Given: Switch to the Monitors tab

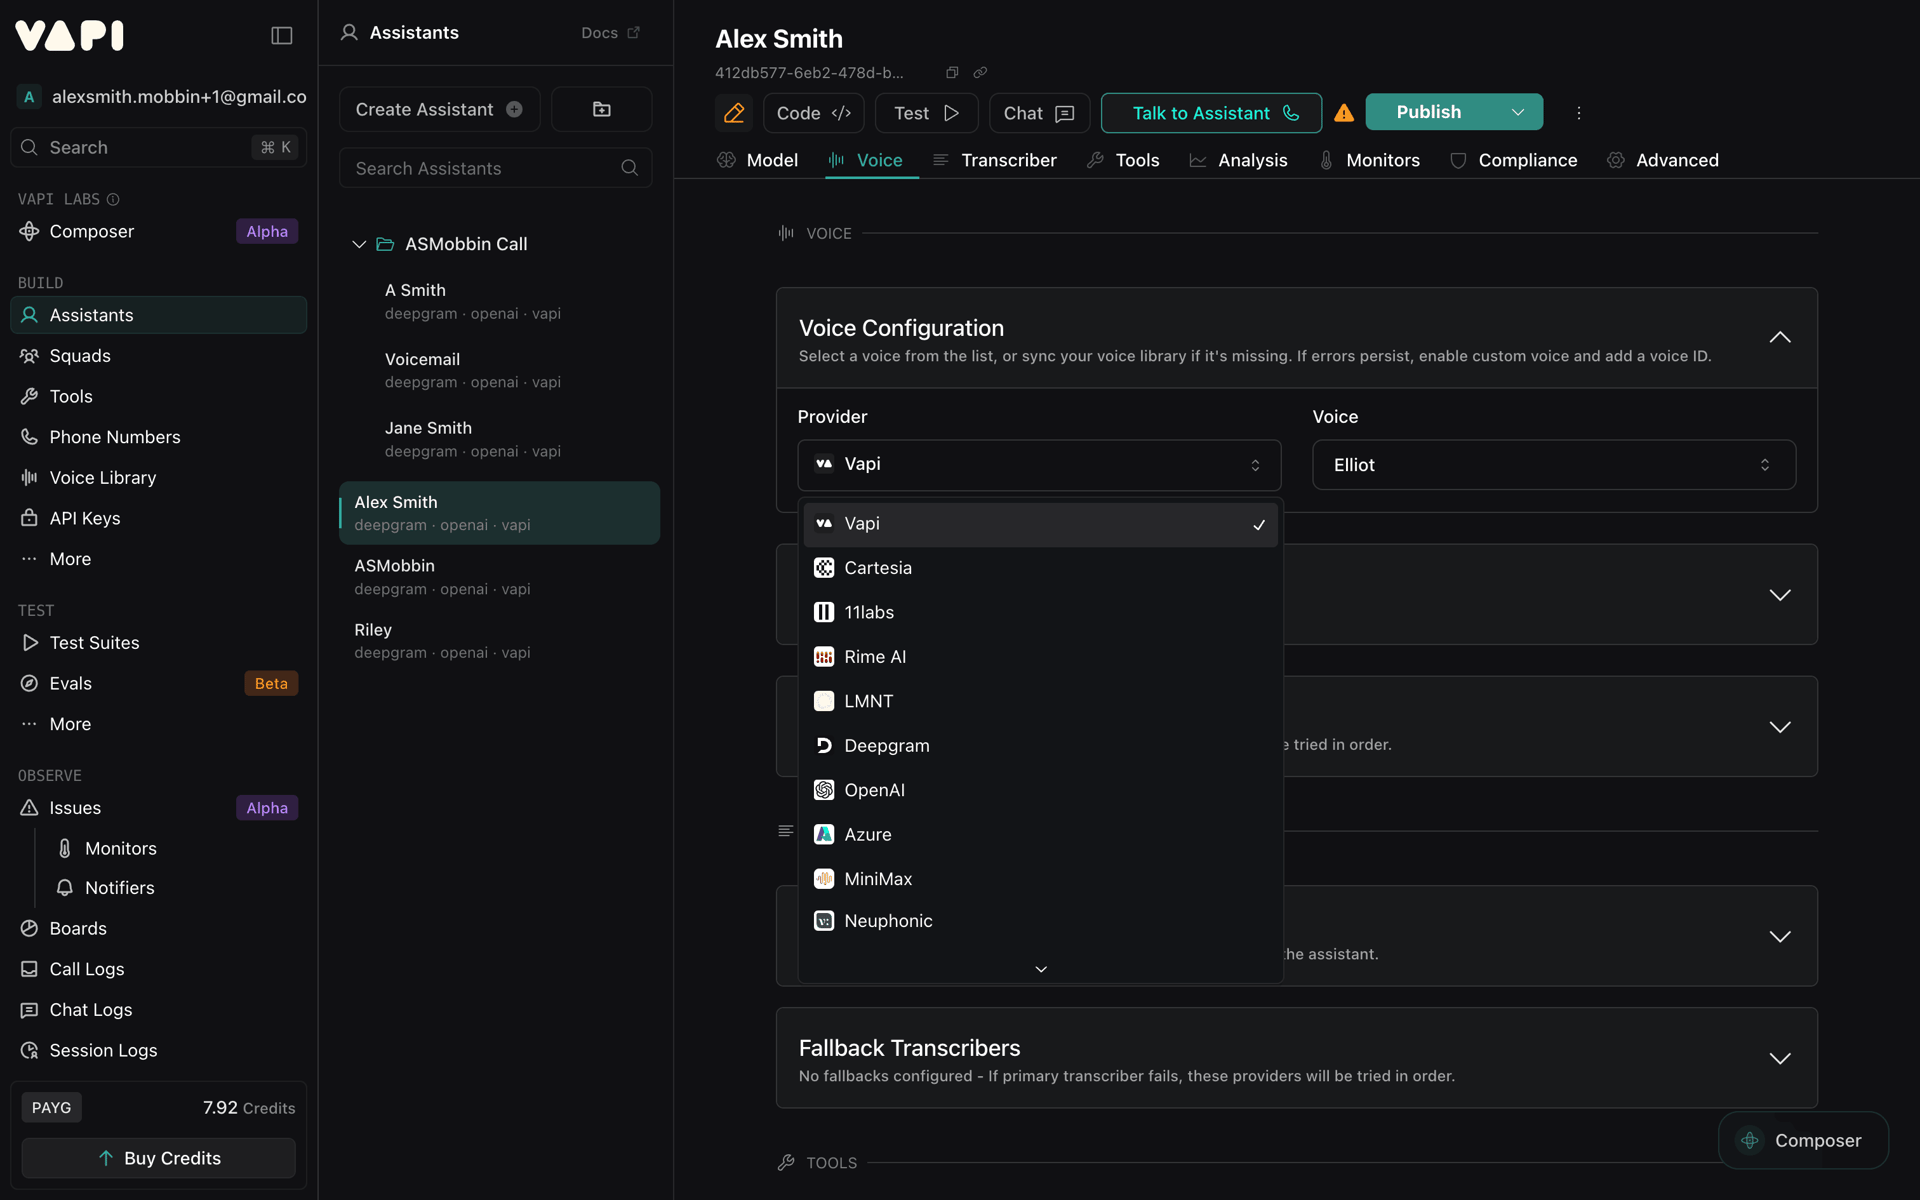Looking at the screenshot, I should point(1369,160).
